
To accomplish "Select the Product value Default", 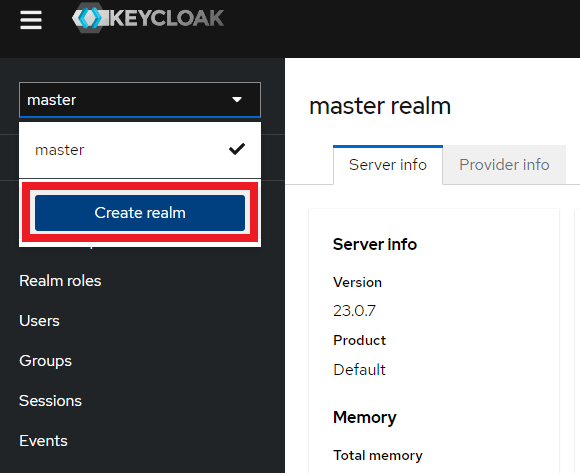I will click(x=359, y=369).
